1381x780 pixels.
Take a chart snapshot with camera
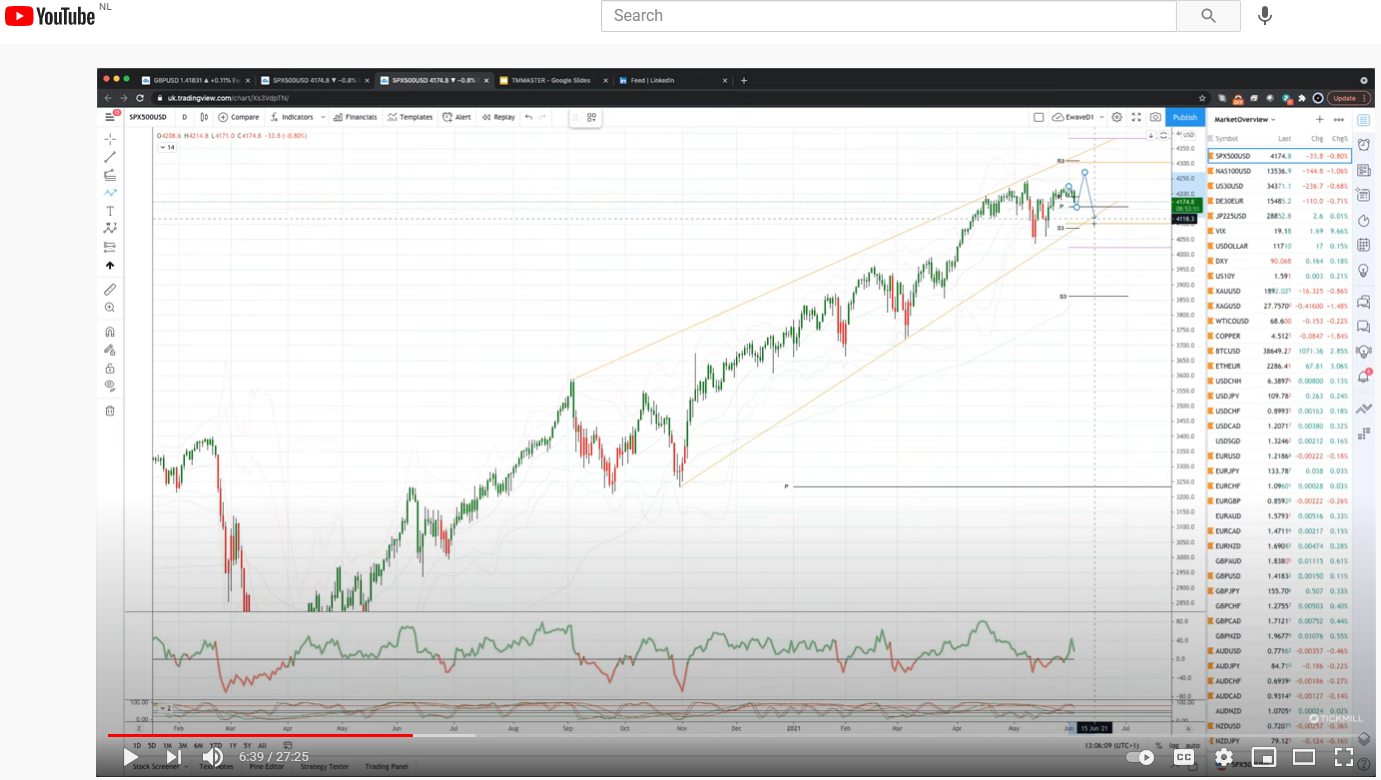click(x=1155, y=117)
